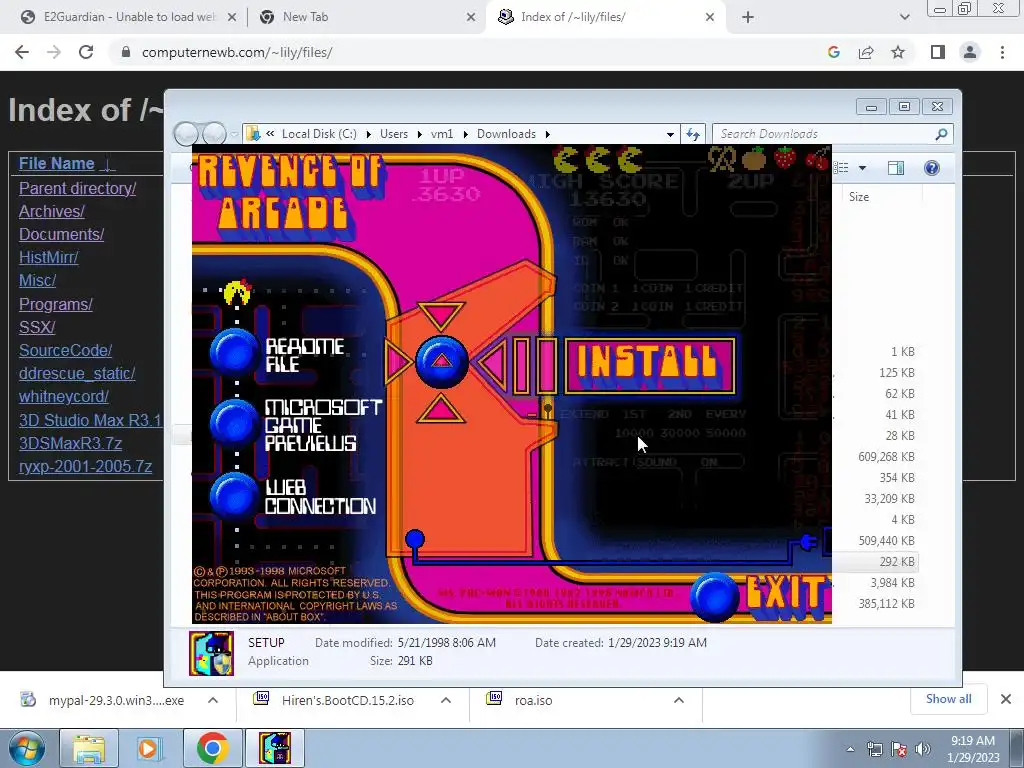Open the Parent directory link
Viewport: 1024px width, 768px height.
77,188
